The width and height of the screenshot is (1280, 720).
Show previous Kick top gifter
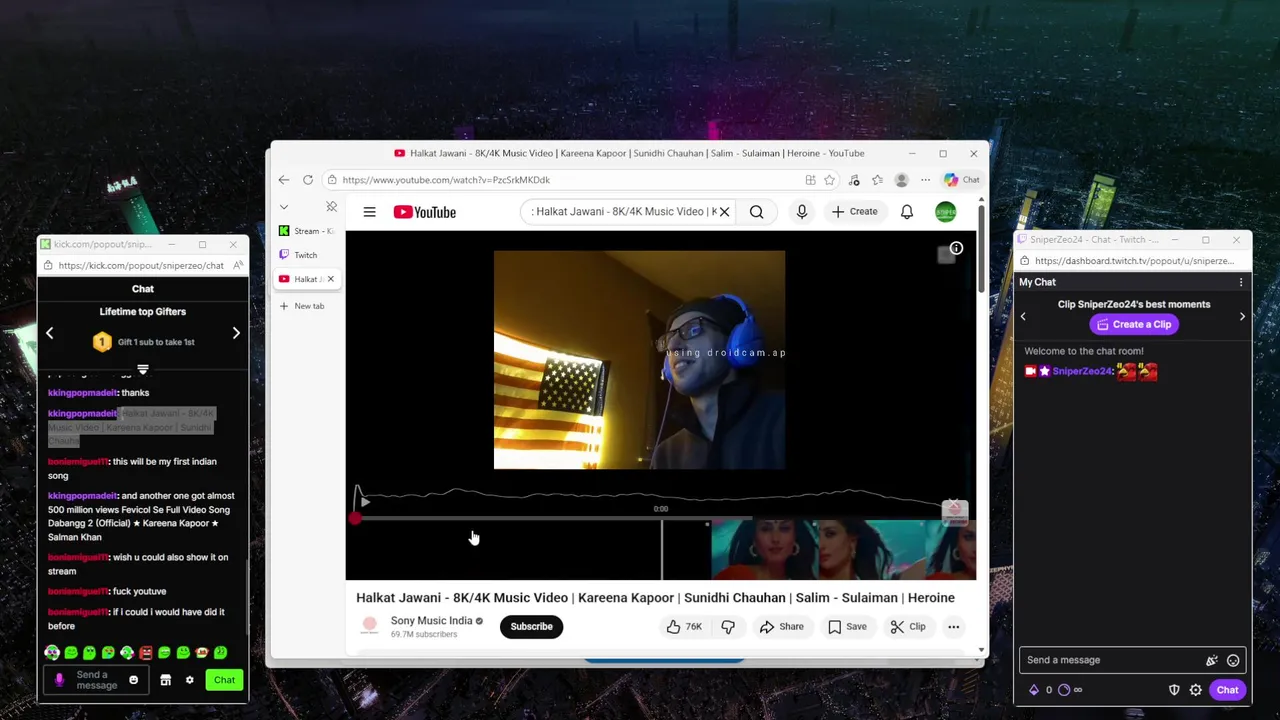tap(49, 333)
